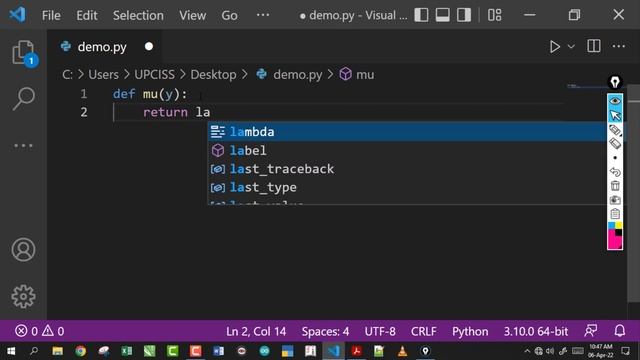Click the undo arrow in annotation toolbar
Image resolution: width=640 pixels, height=360 pixels.
615,172
